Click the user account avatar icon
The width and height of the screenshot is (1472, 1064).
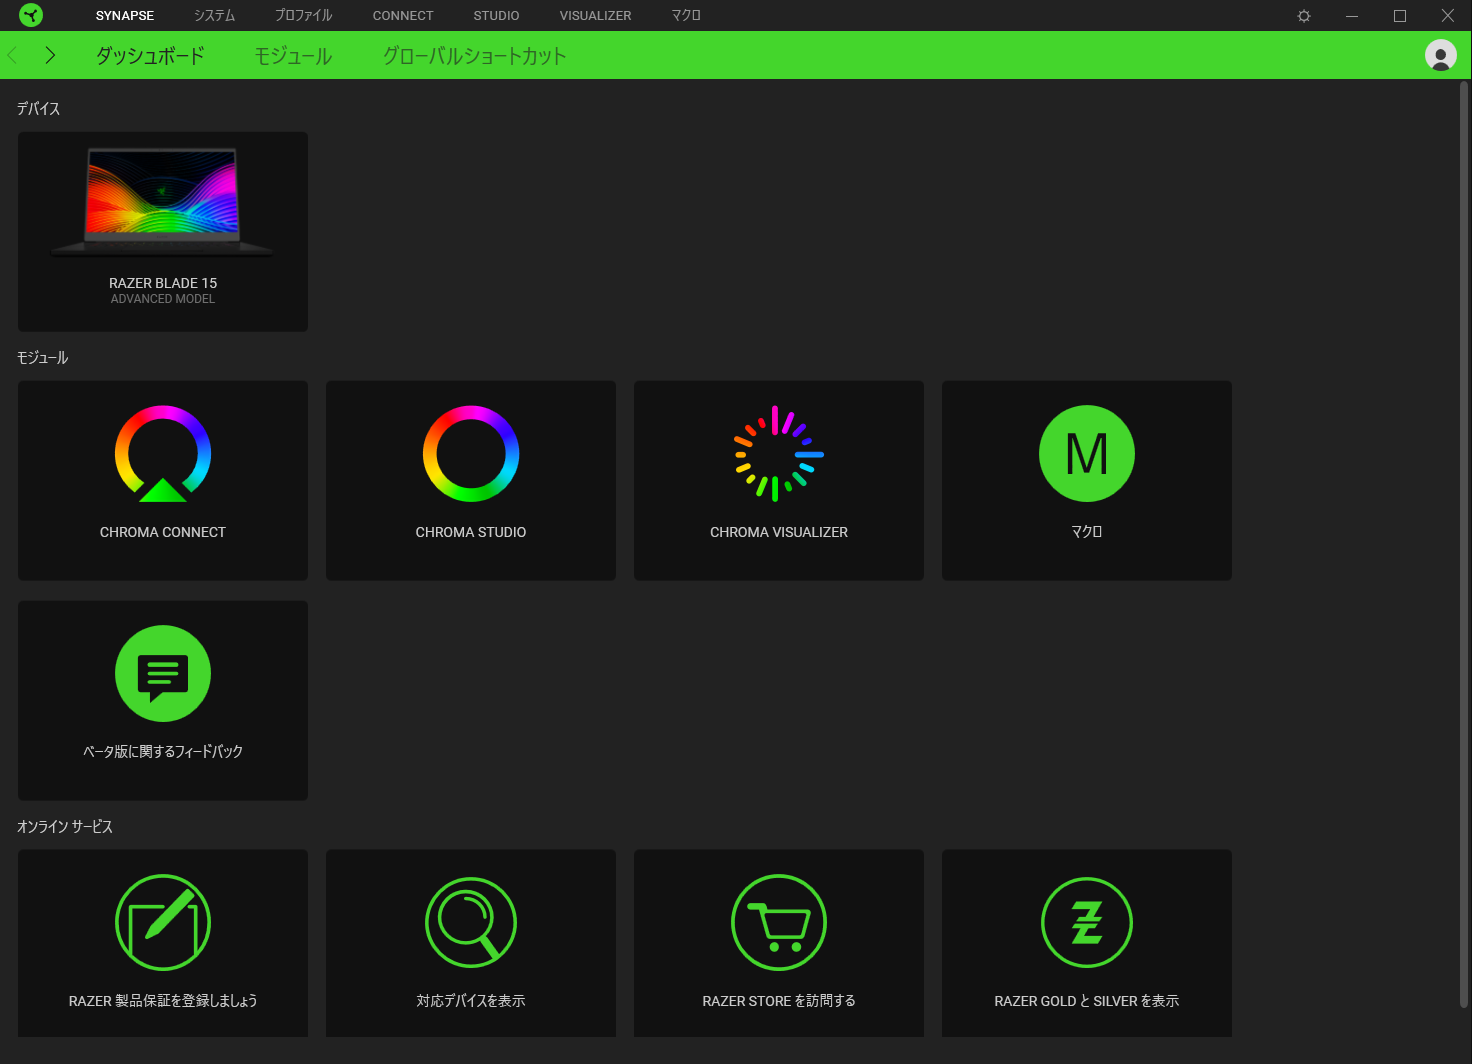click(1440, 56)
